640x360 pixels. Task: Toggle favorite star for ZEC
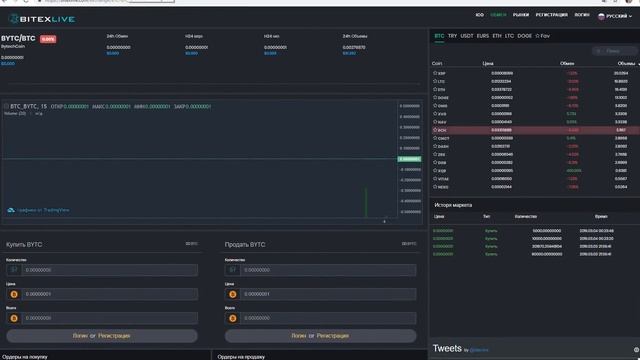click(435, 154)
